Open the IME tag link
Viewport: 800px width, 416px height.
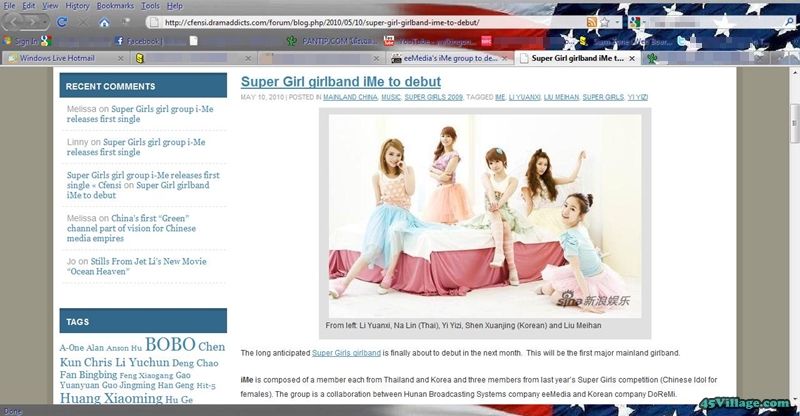[x=500, y=97]
